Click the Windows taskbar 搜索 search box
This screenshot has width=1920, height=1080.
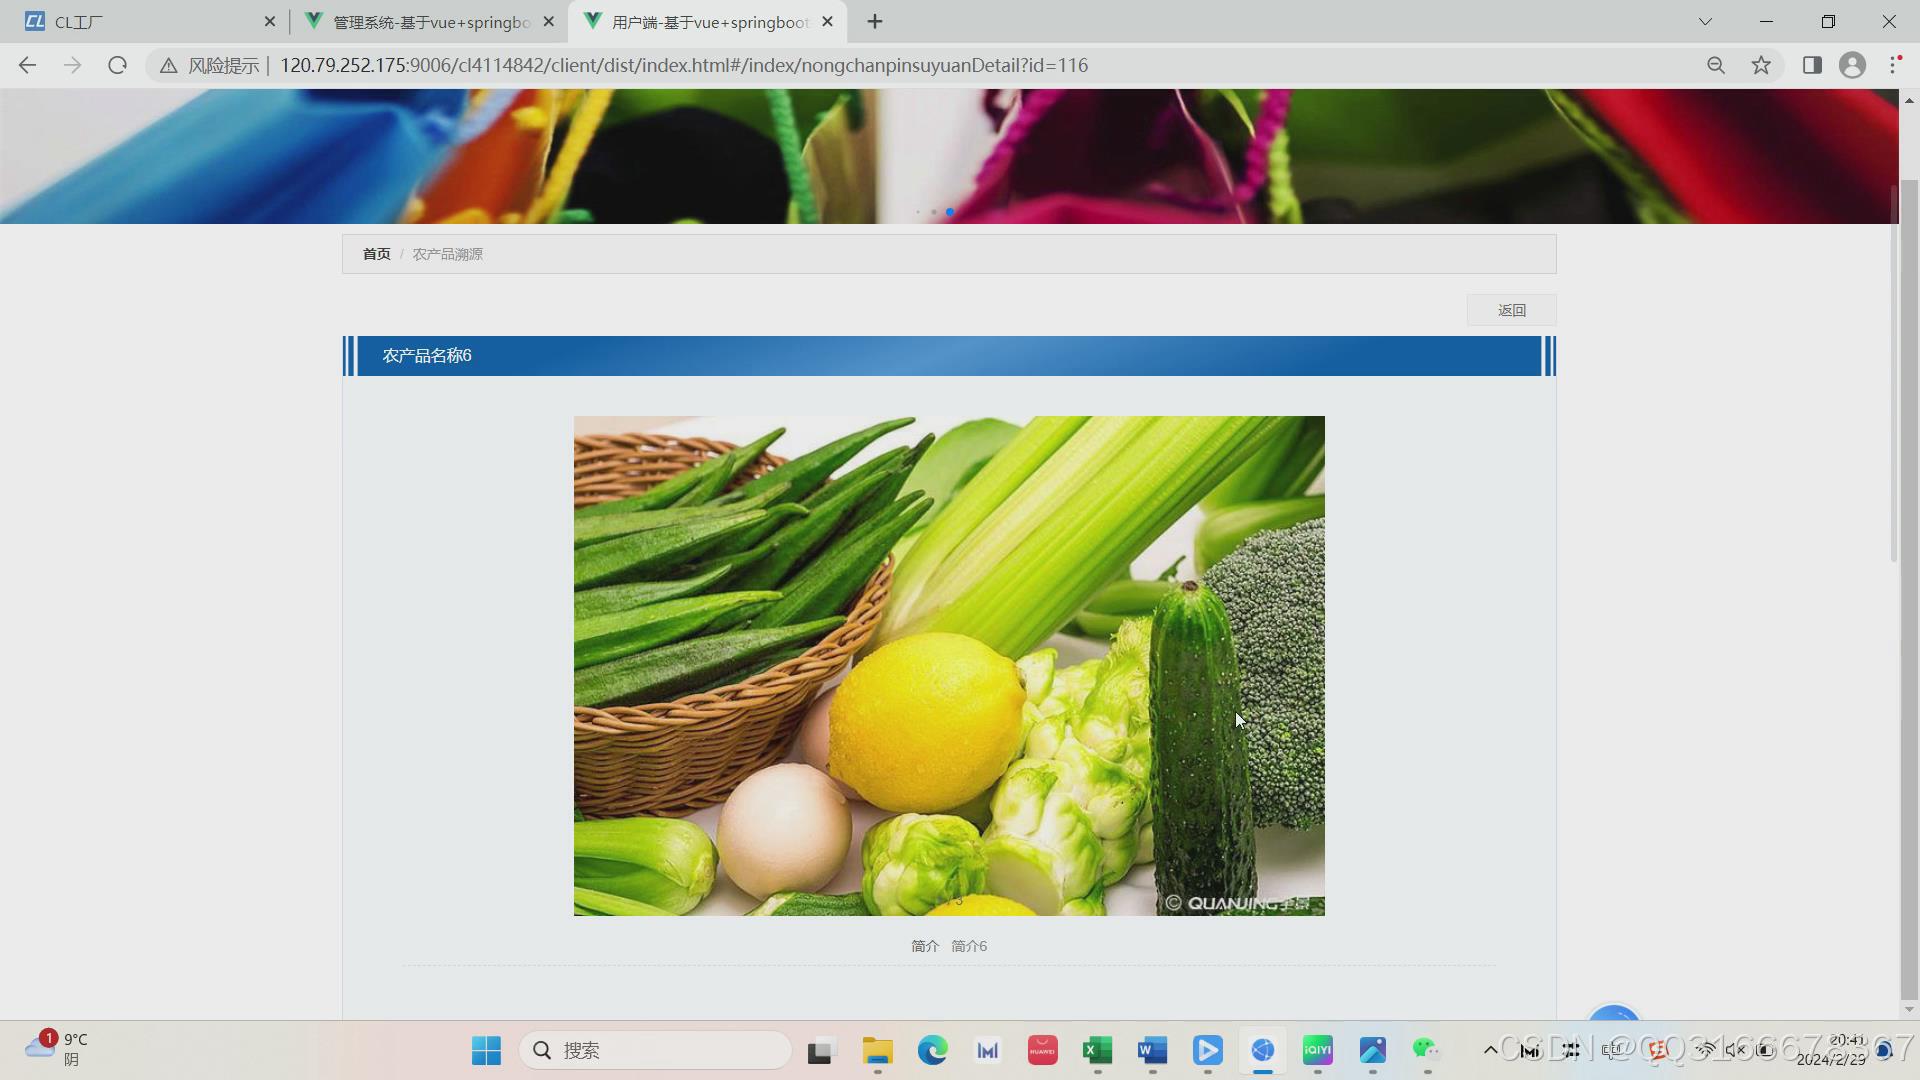[x=655, y=1050]
